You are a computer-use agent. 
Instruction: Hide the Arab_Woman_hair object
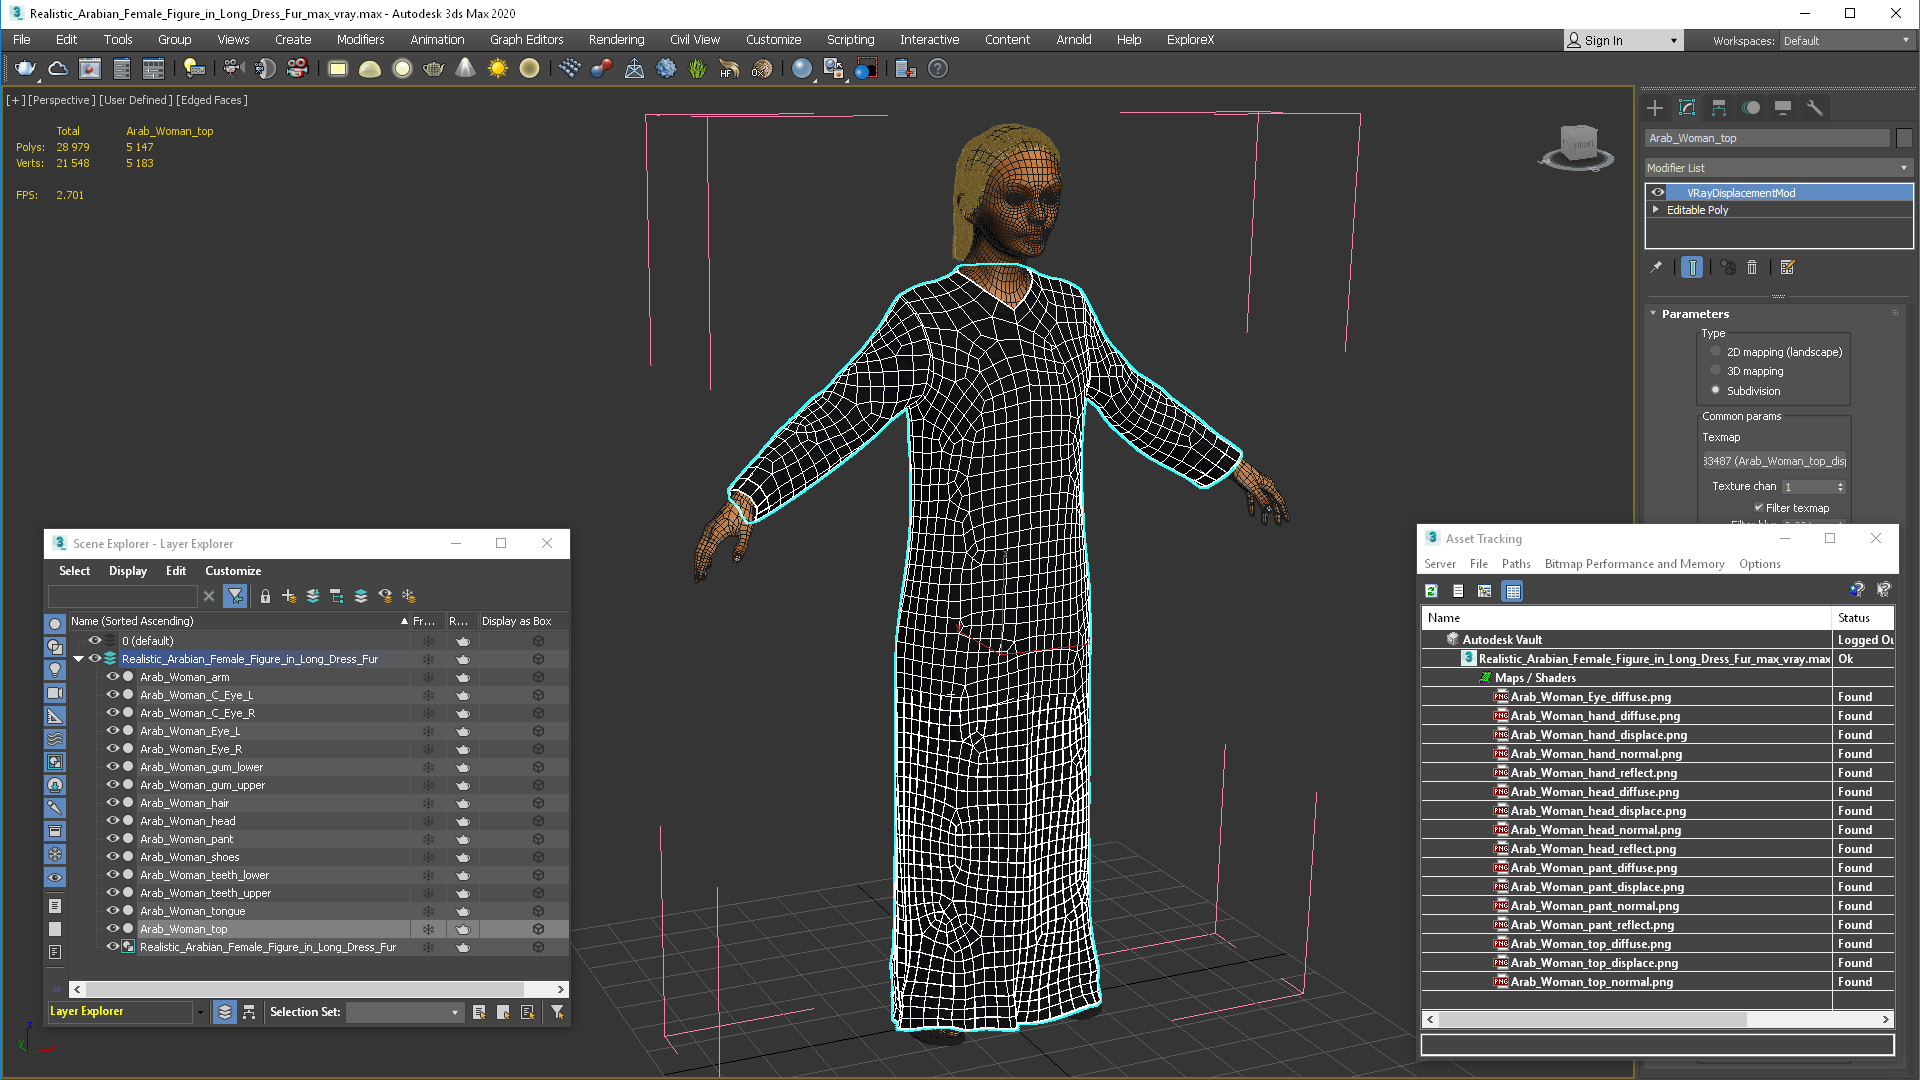(112, 803)
